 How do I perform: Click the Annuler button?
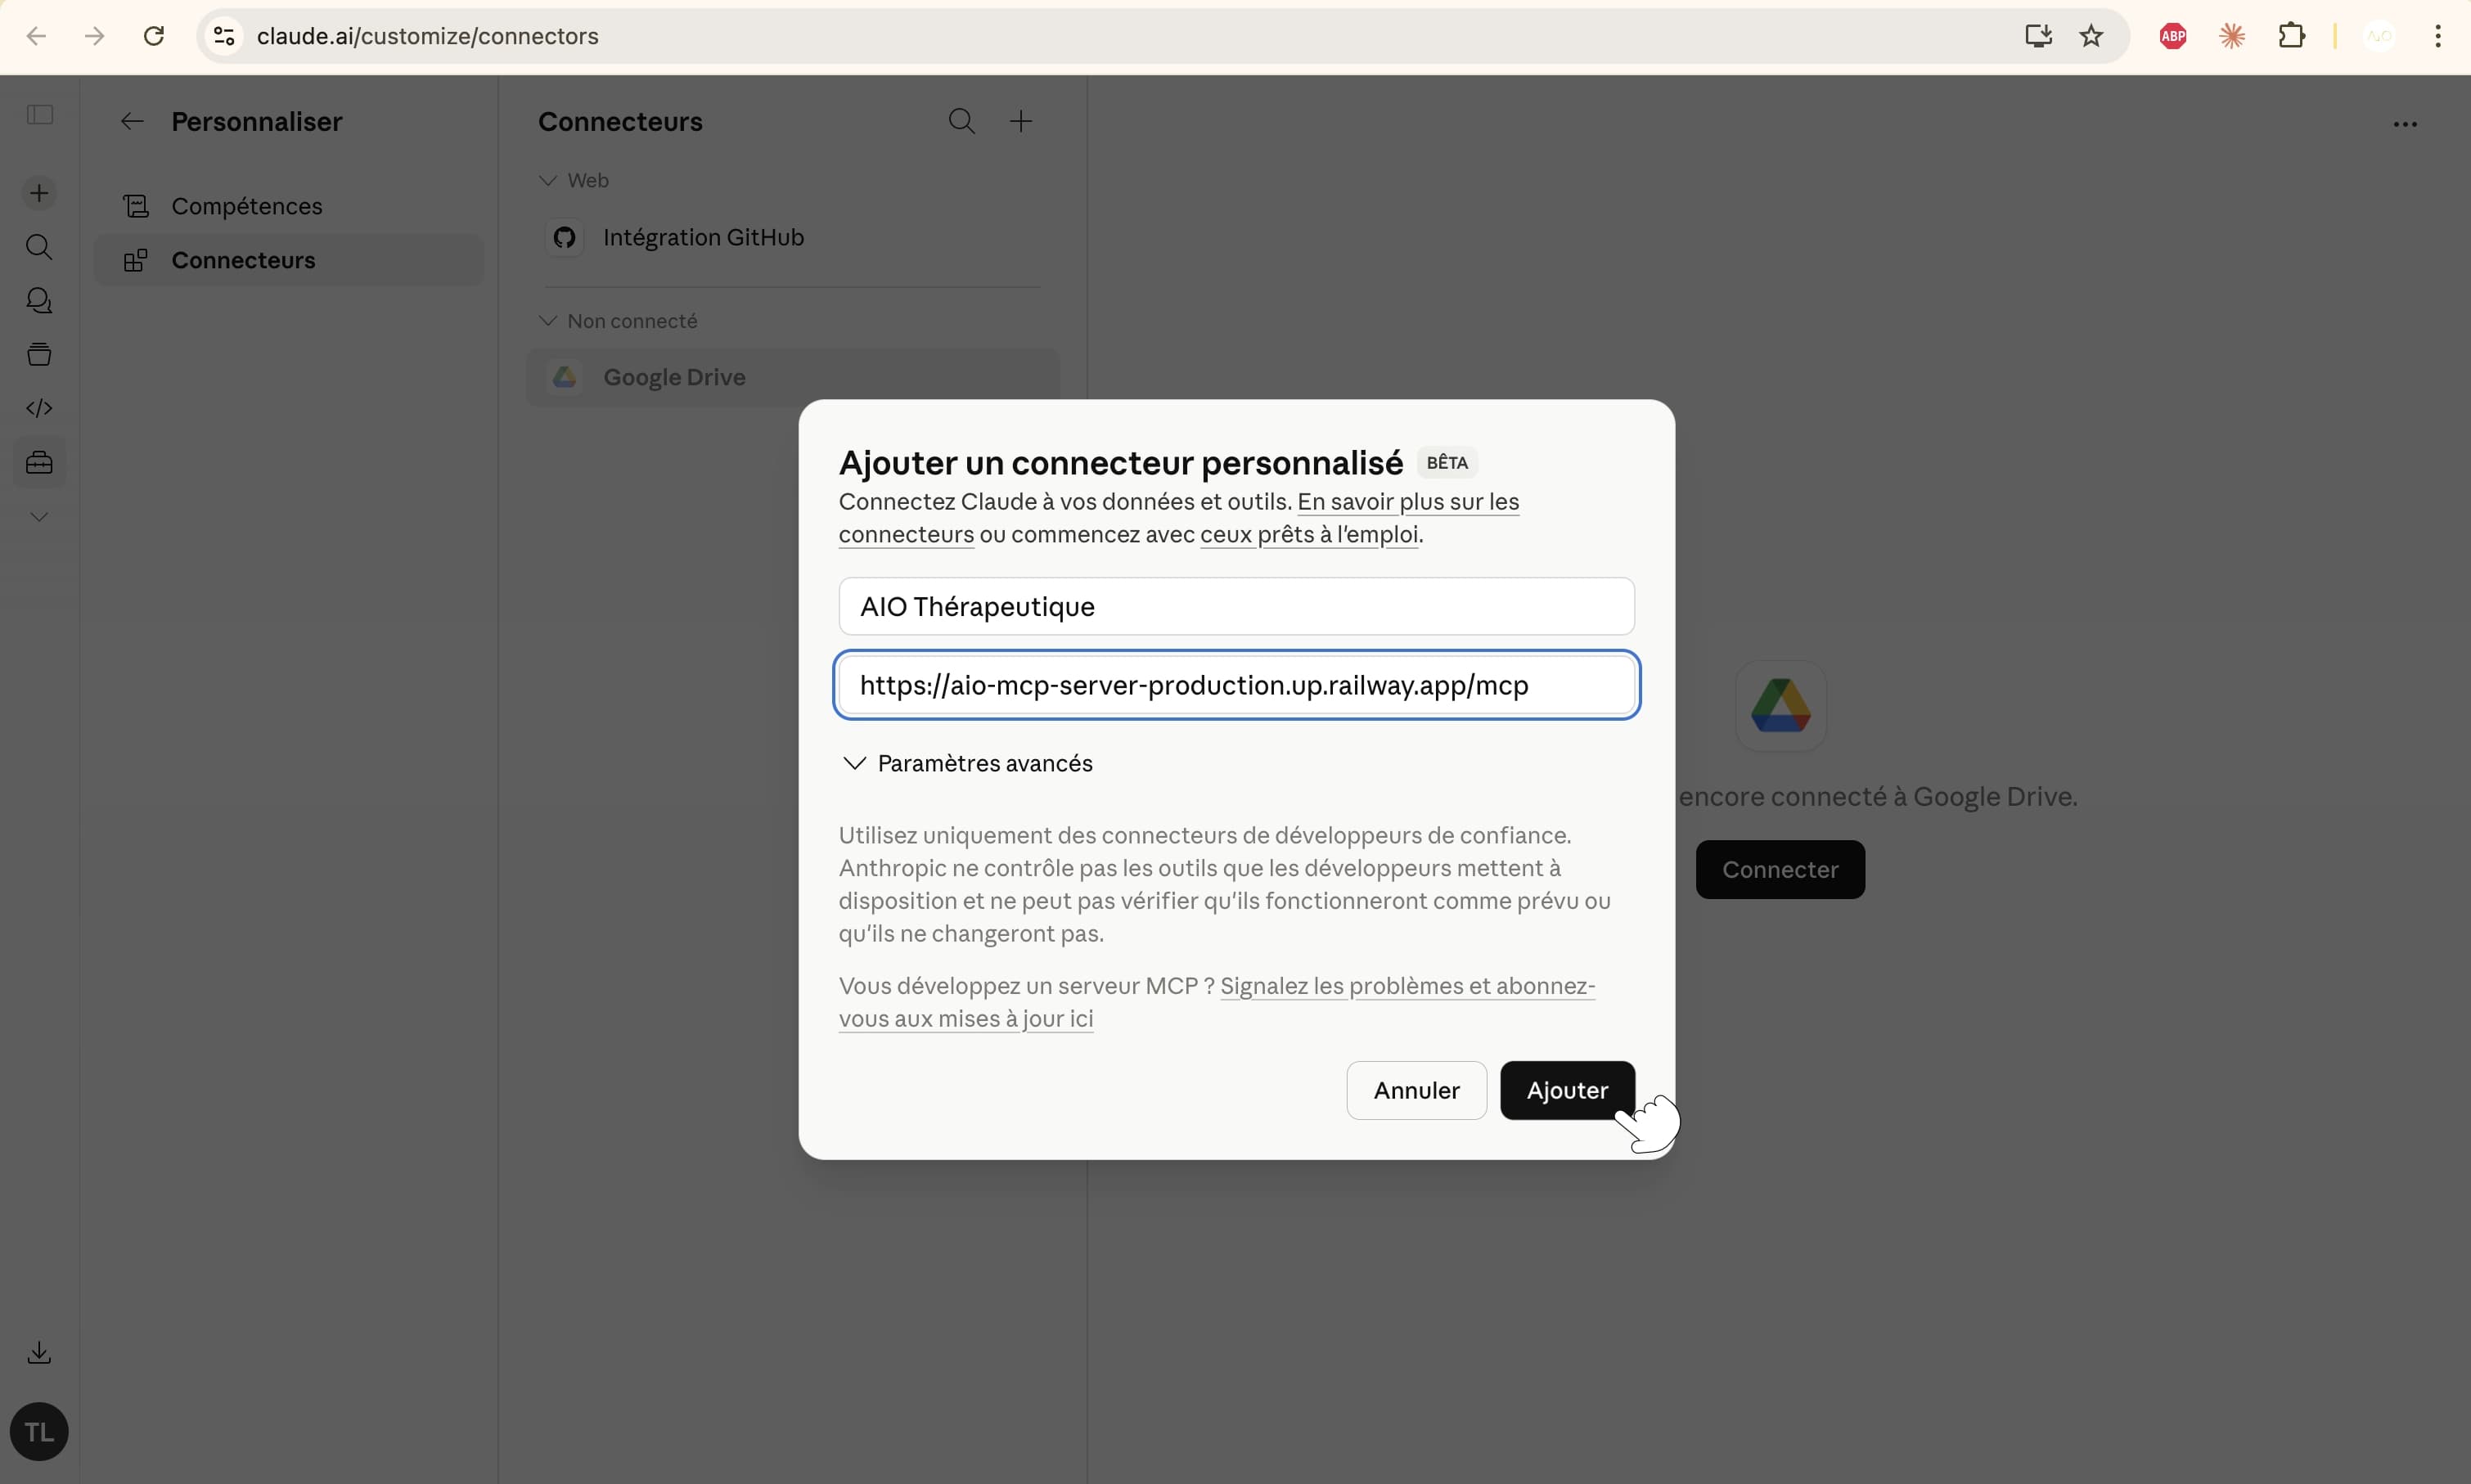1416,1091
